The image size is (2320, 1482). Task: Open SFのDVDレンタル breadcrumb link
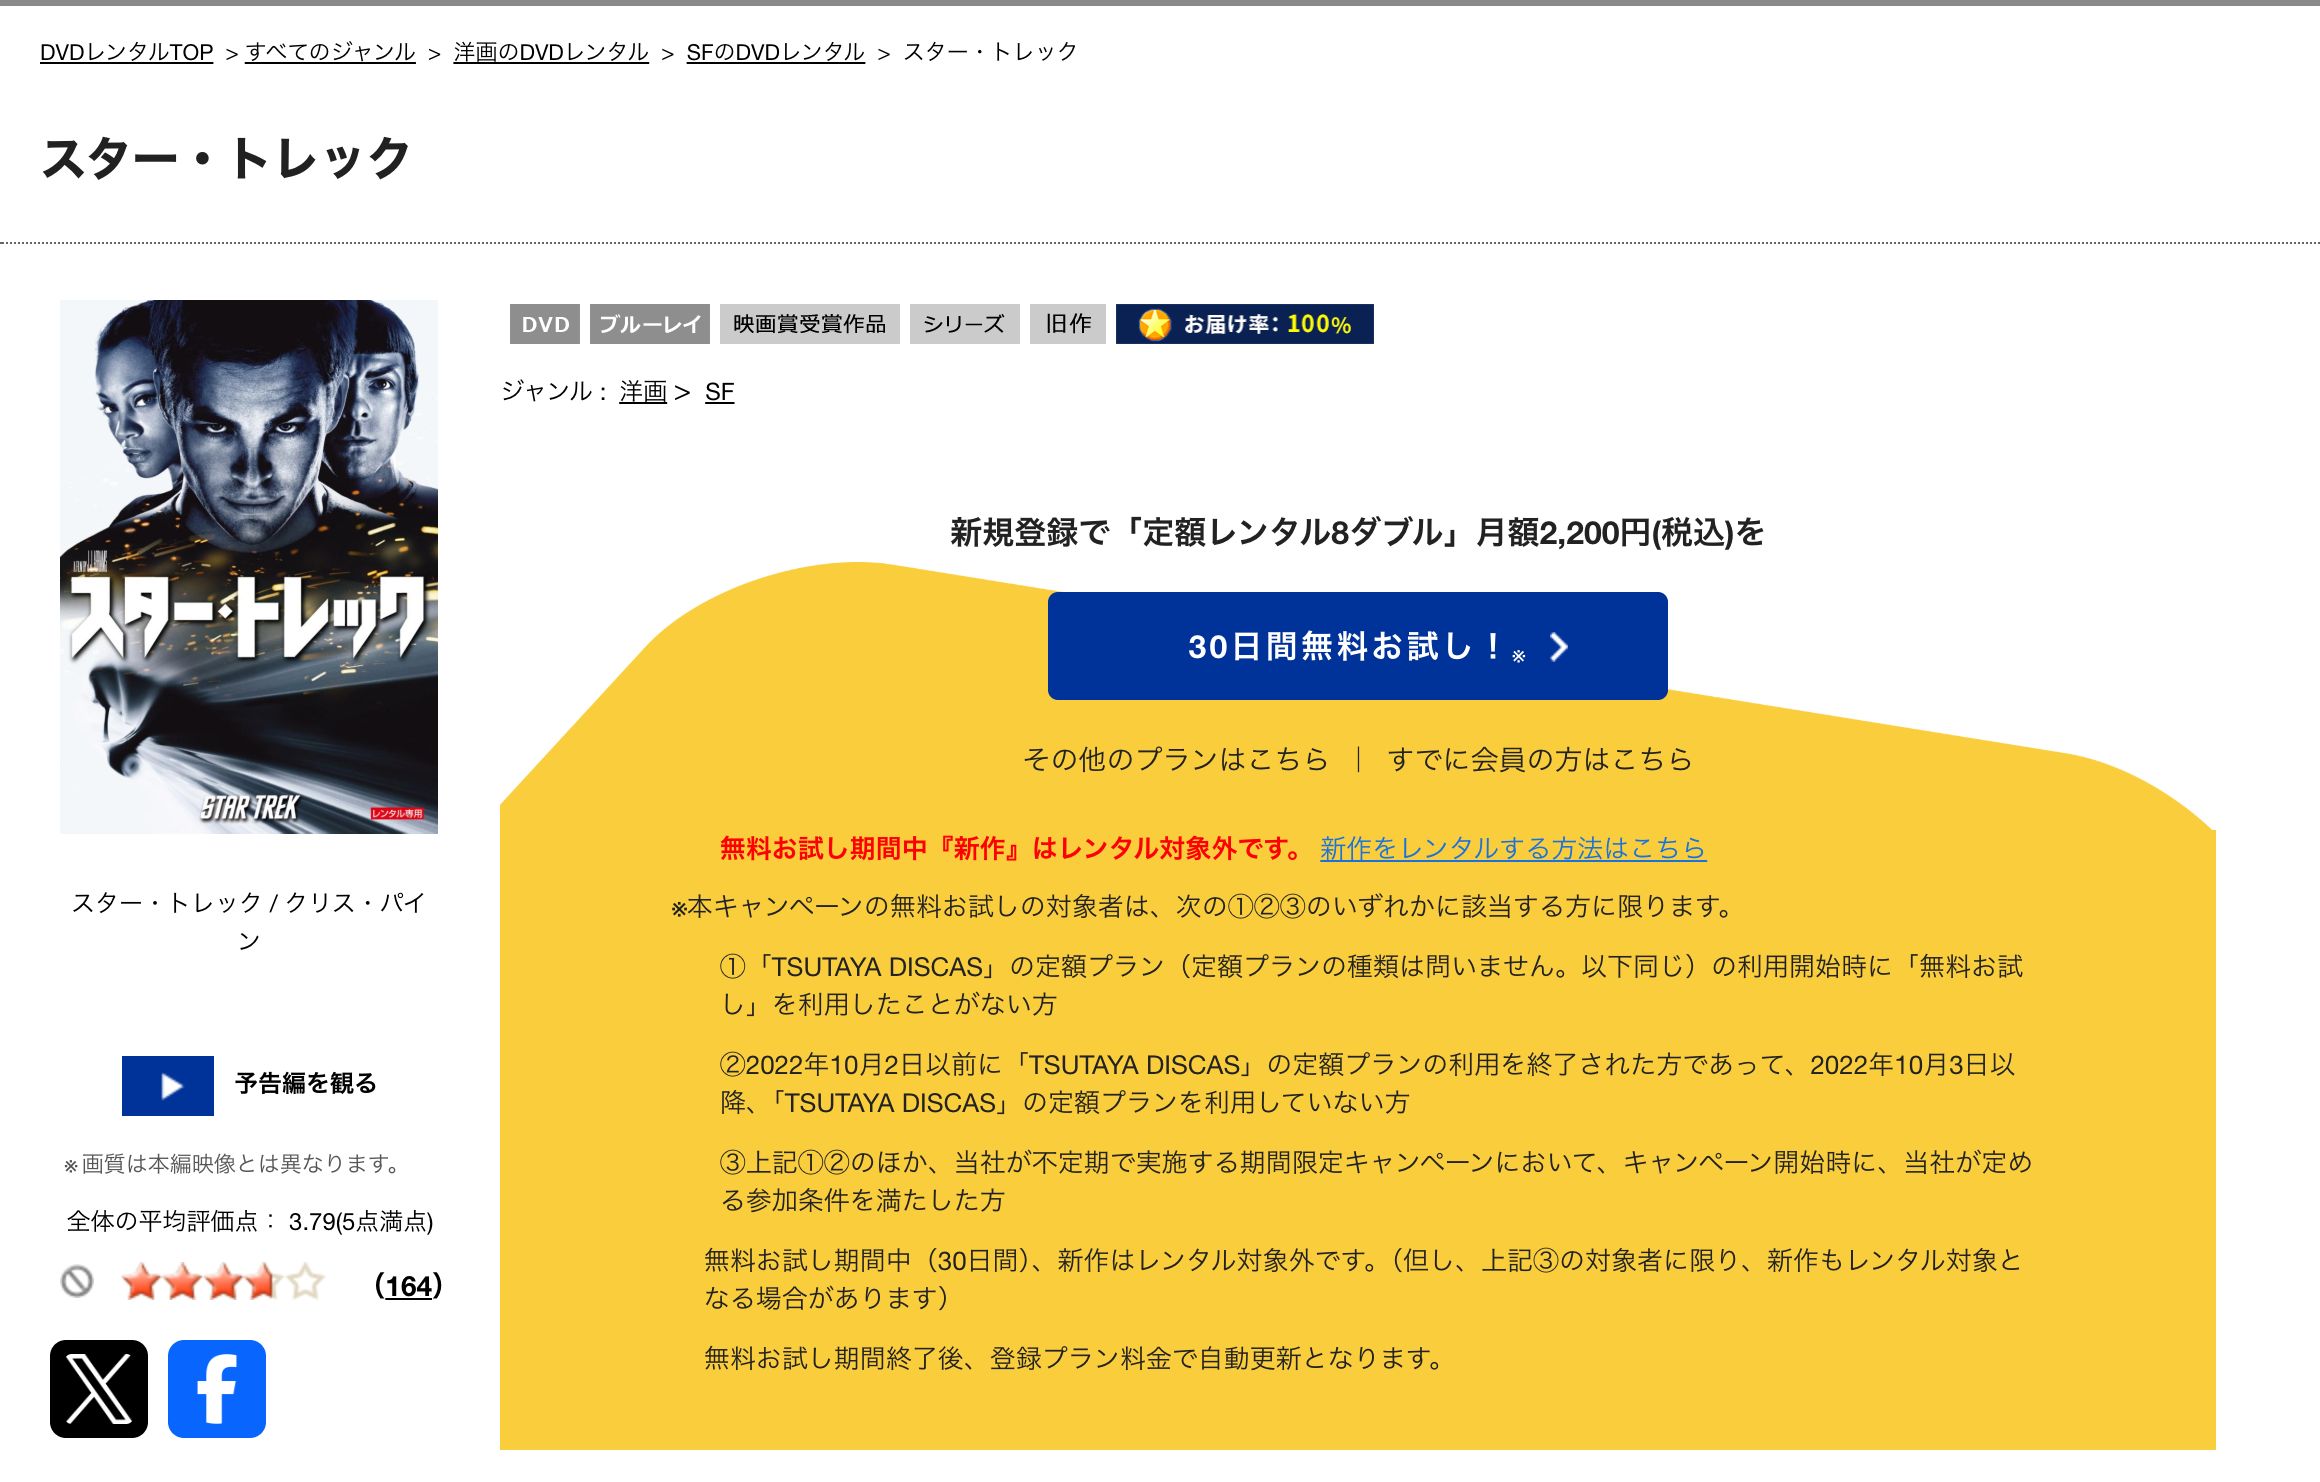pyautogui.click(x=775, y=52)
